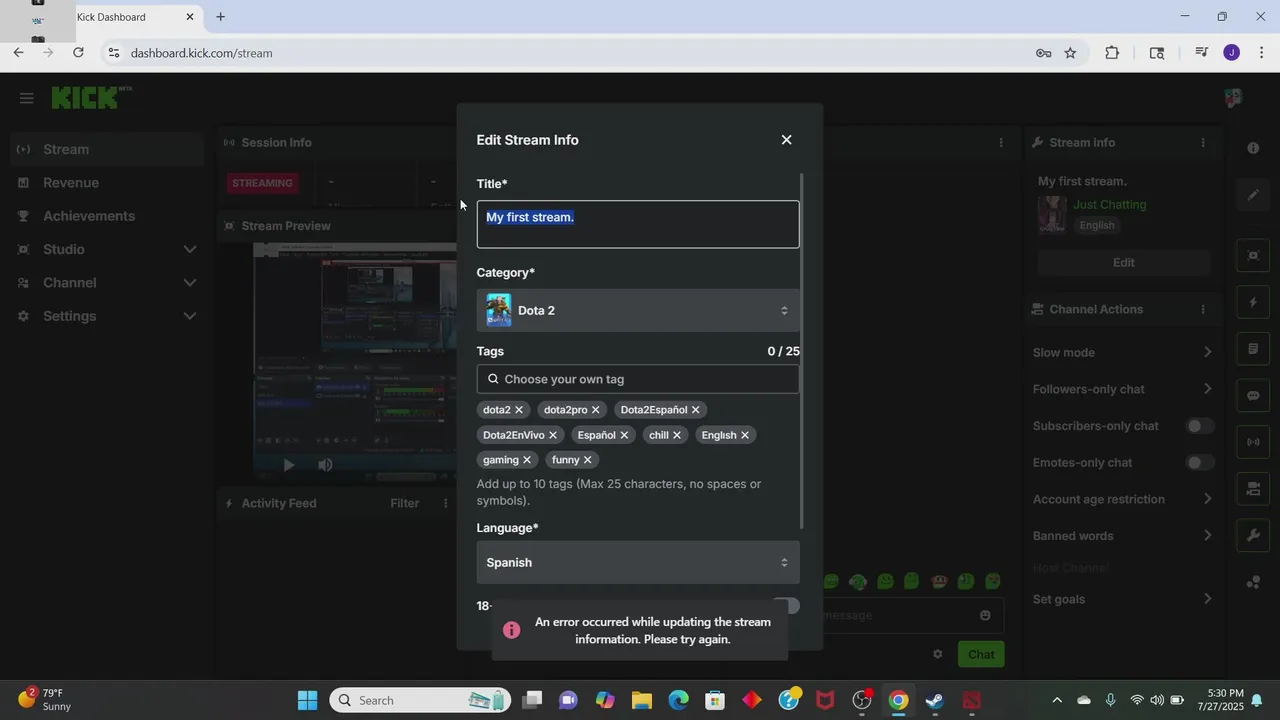Open the Category dropdown showing Dota 2
1280x720 pixels.
click(x=638, y=310)
